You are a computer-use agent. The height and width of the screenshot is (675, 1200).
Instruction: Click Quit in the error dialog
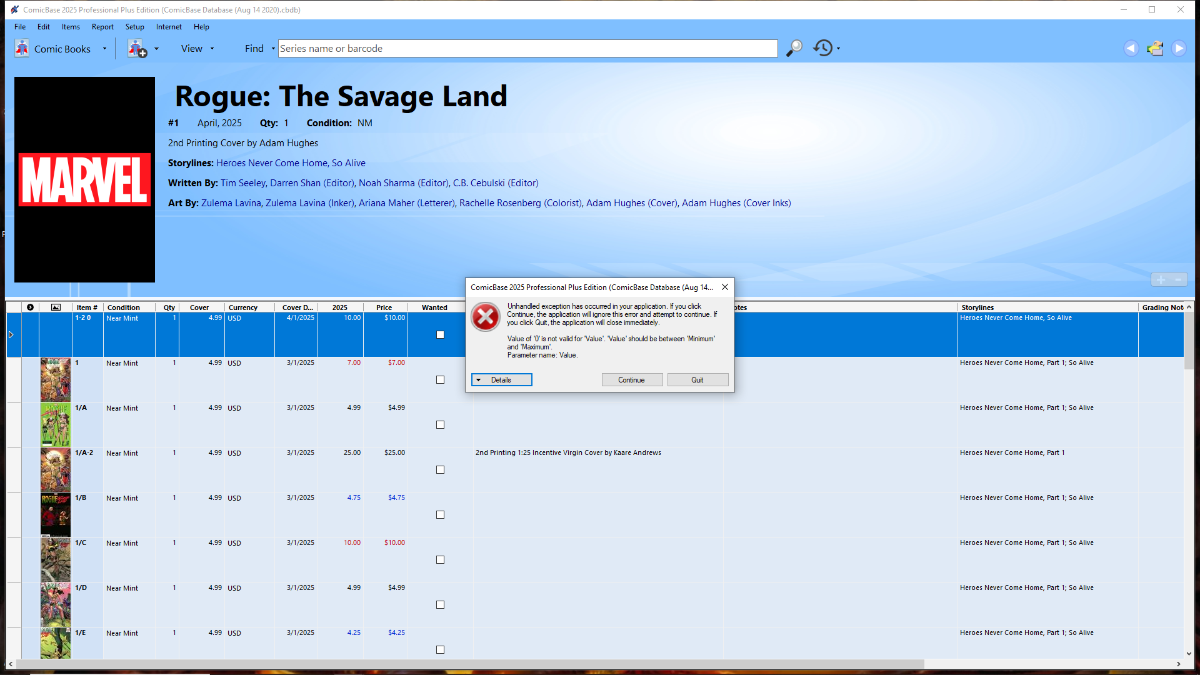(x=698, y=380)
